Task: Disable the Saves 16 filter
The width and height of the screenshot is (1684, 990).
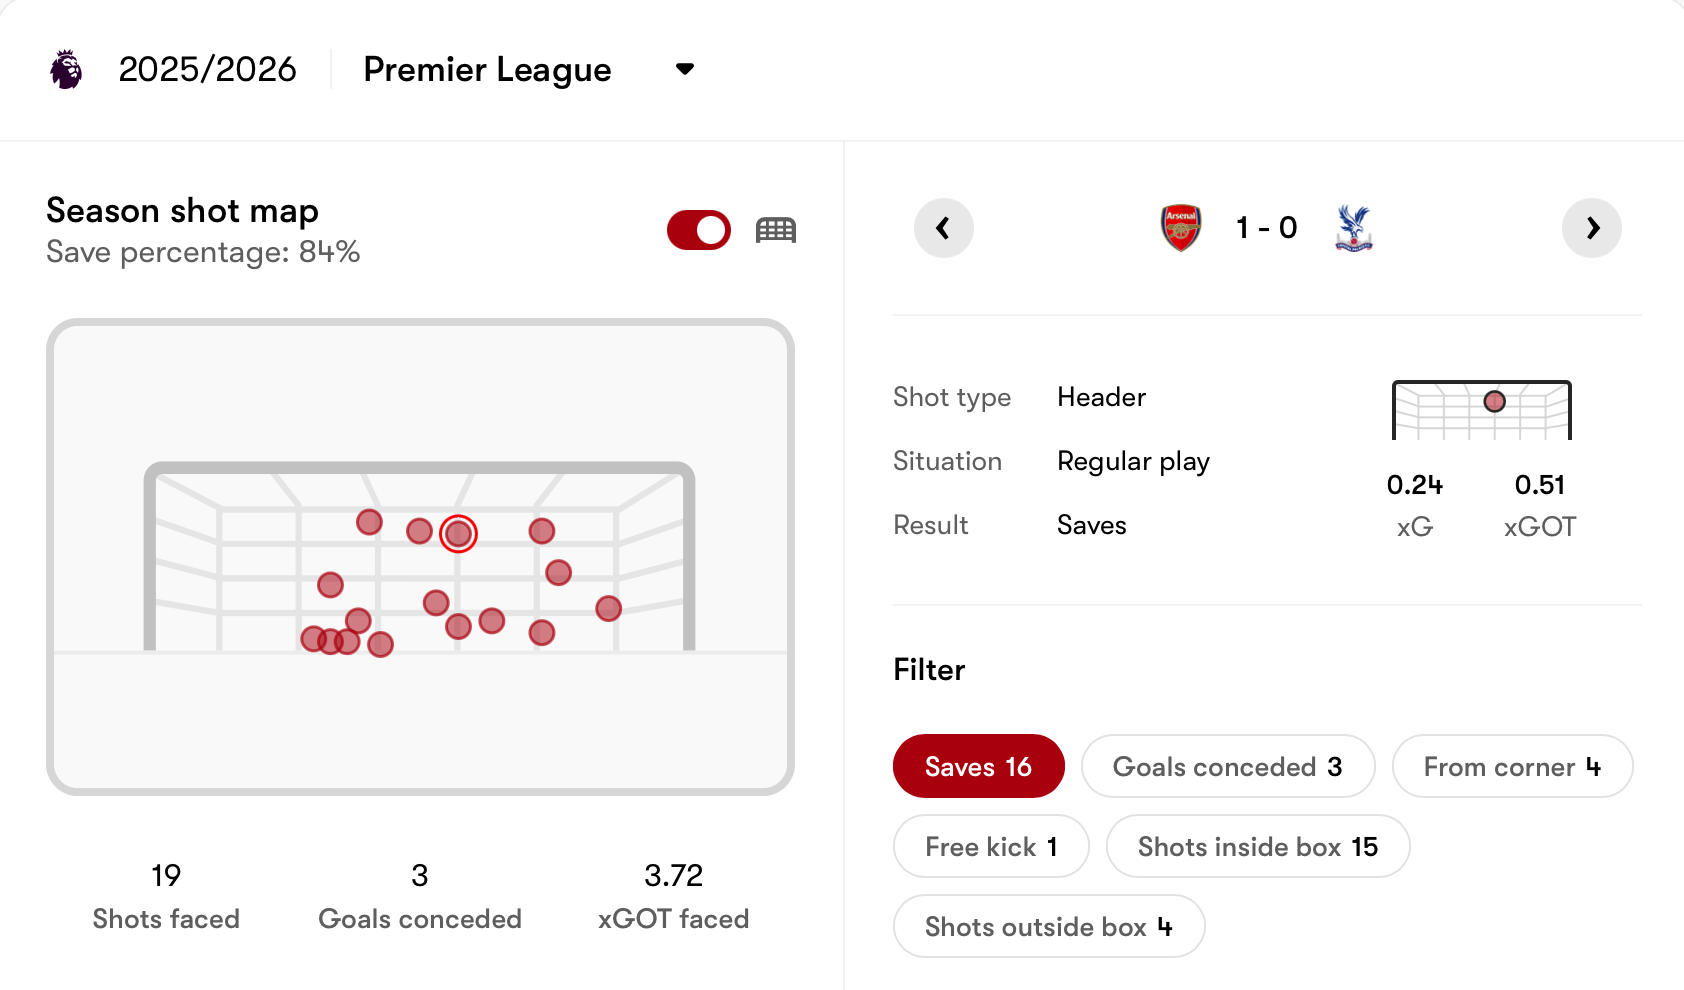Action: [x=978, y=767]
